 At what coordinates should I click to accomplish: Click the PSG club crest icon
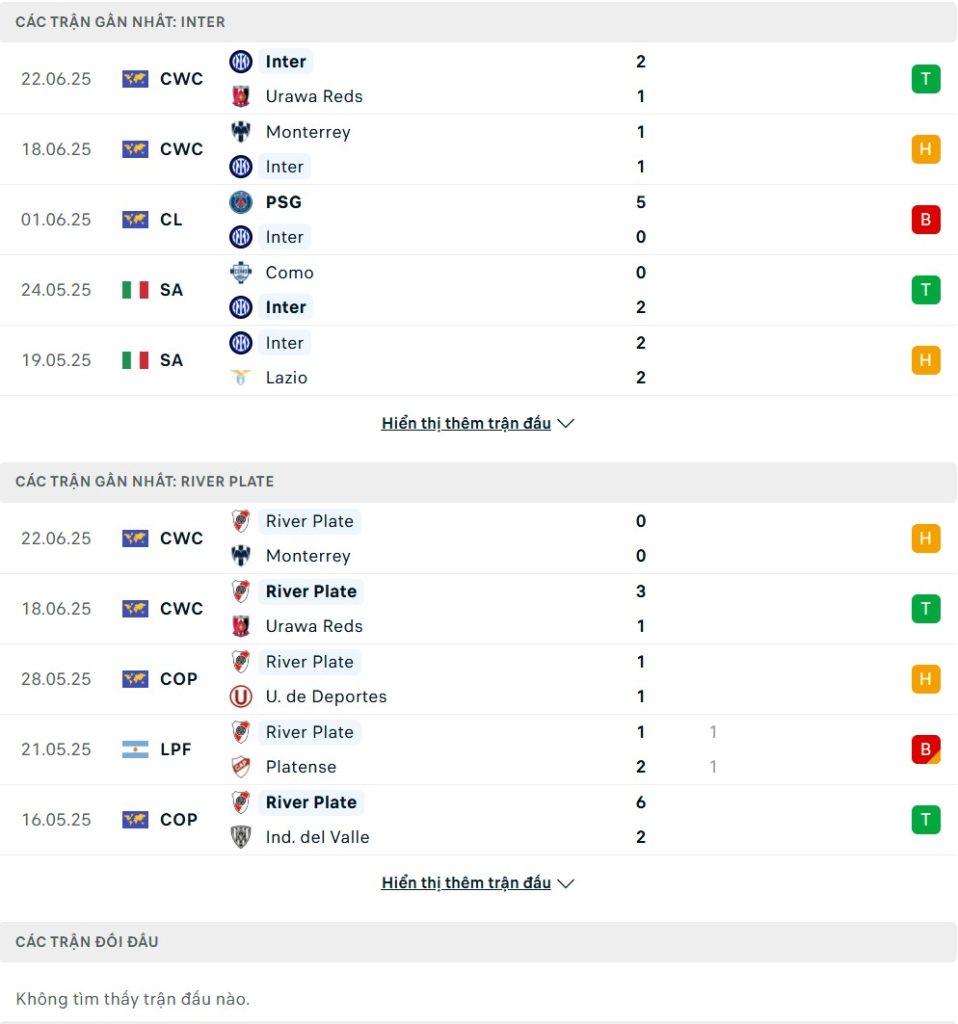pyautogui.click(x=240, y=202)
